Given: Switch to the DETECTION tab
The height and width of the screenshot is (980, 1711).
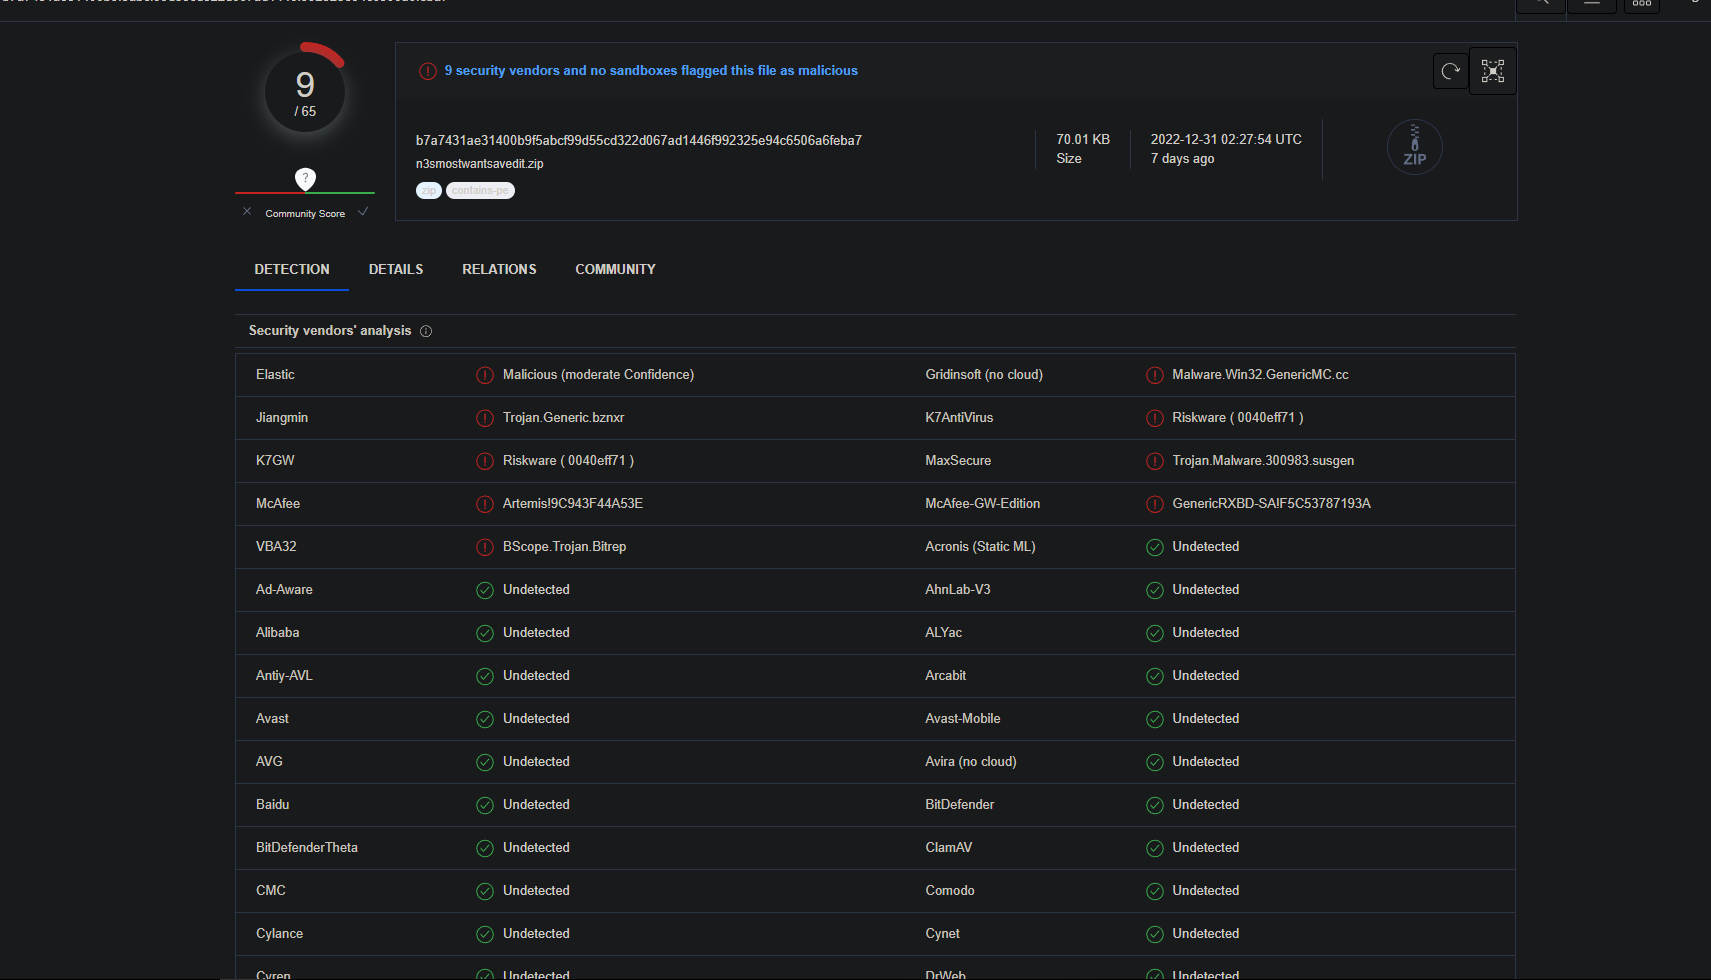Looking at the screenshot, I should [x=292, y=269].
